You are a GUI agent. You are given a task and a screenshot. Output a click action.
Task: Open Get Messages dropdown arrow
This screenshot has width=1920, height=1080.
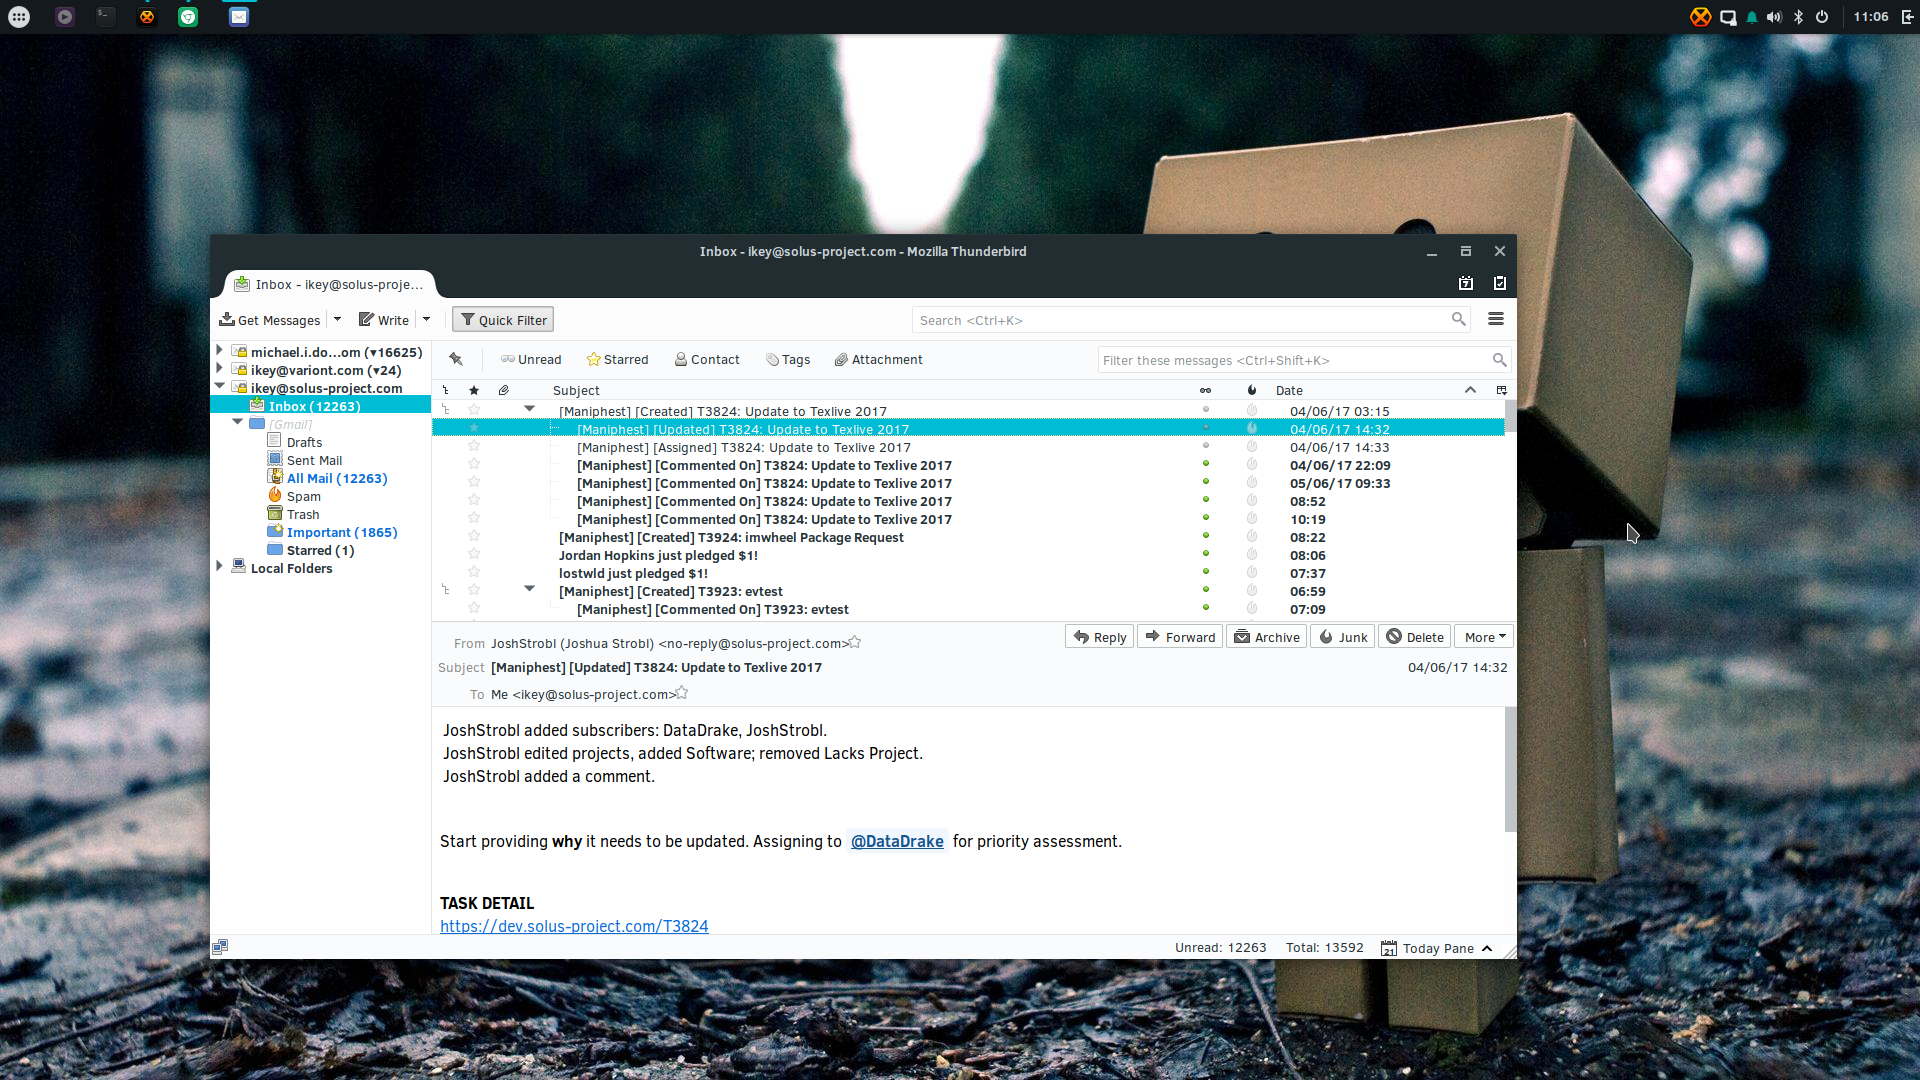[337, 320]
